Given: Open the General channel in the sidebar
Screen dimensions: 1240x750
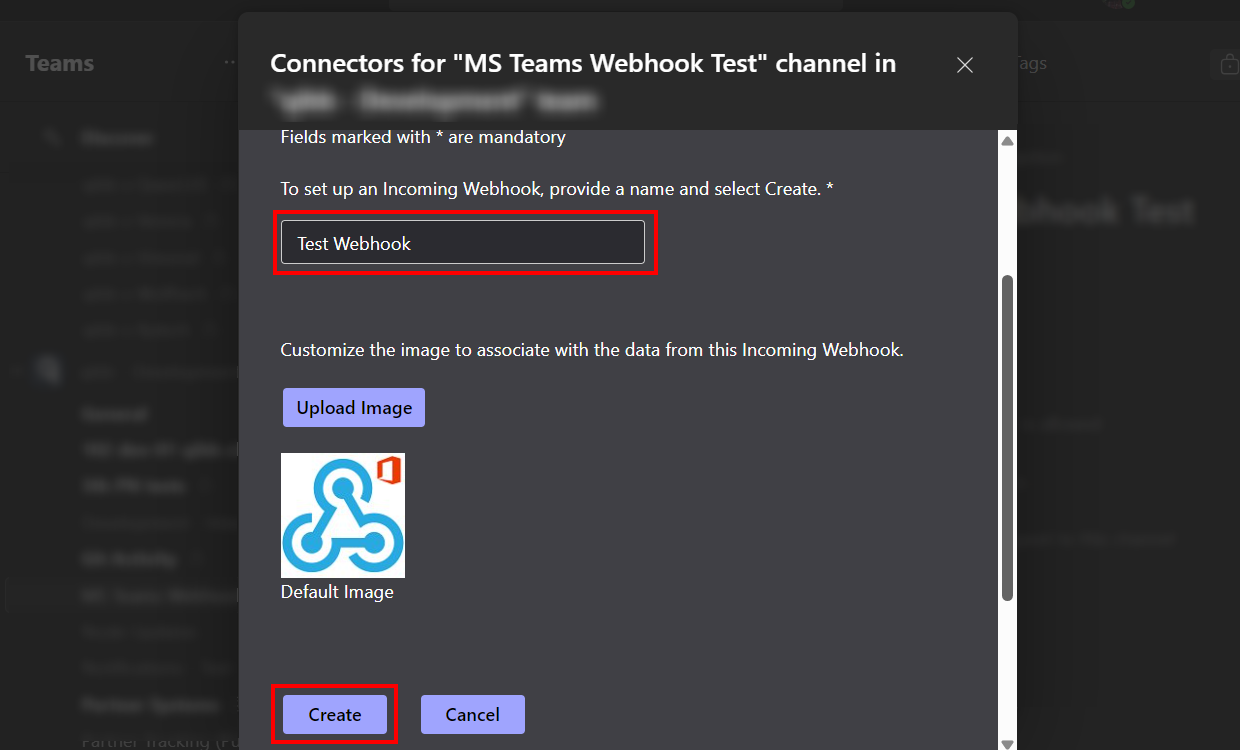Looking at the screenshot, I should tap(114, 413).
